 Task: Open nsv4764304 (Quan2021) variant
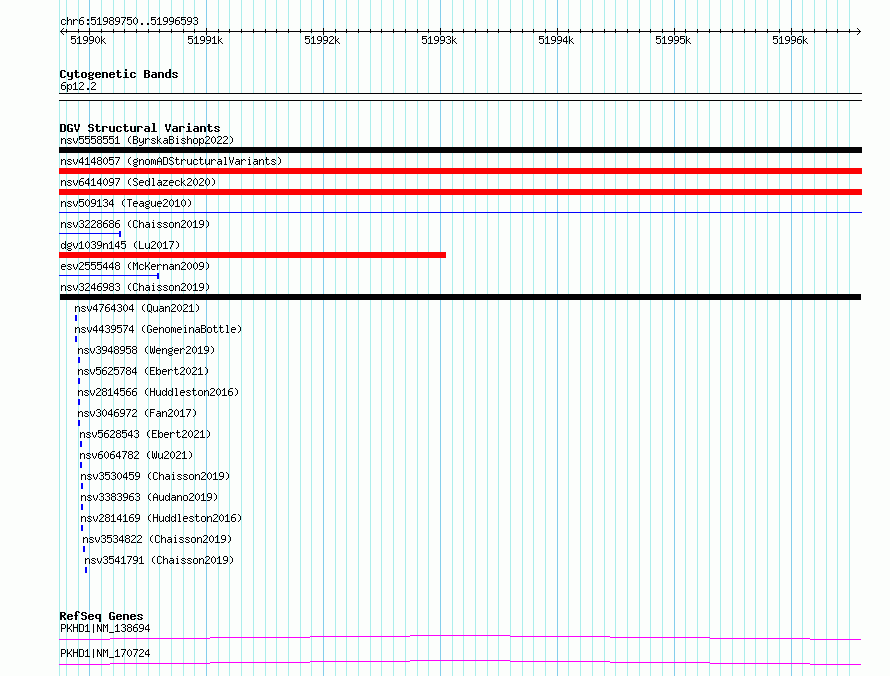tap(137, 308)
